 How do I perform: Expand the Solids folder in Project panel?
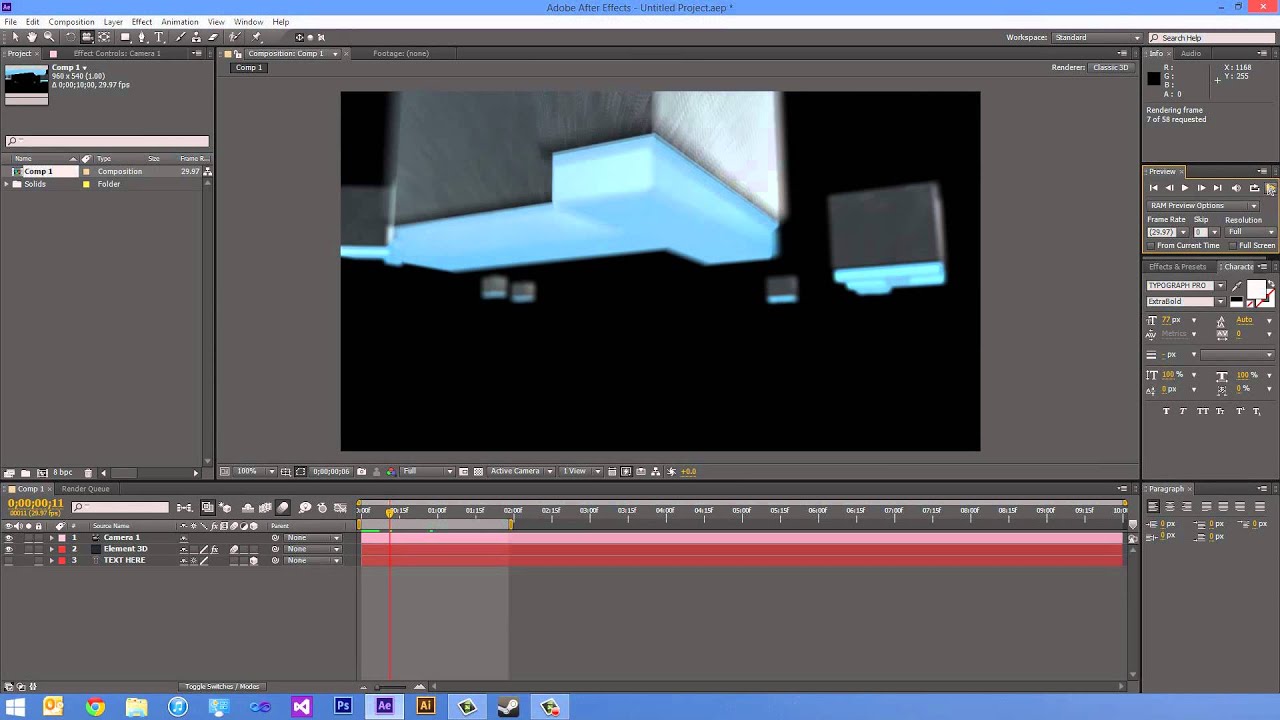(x=7, y=184)
